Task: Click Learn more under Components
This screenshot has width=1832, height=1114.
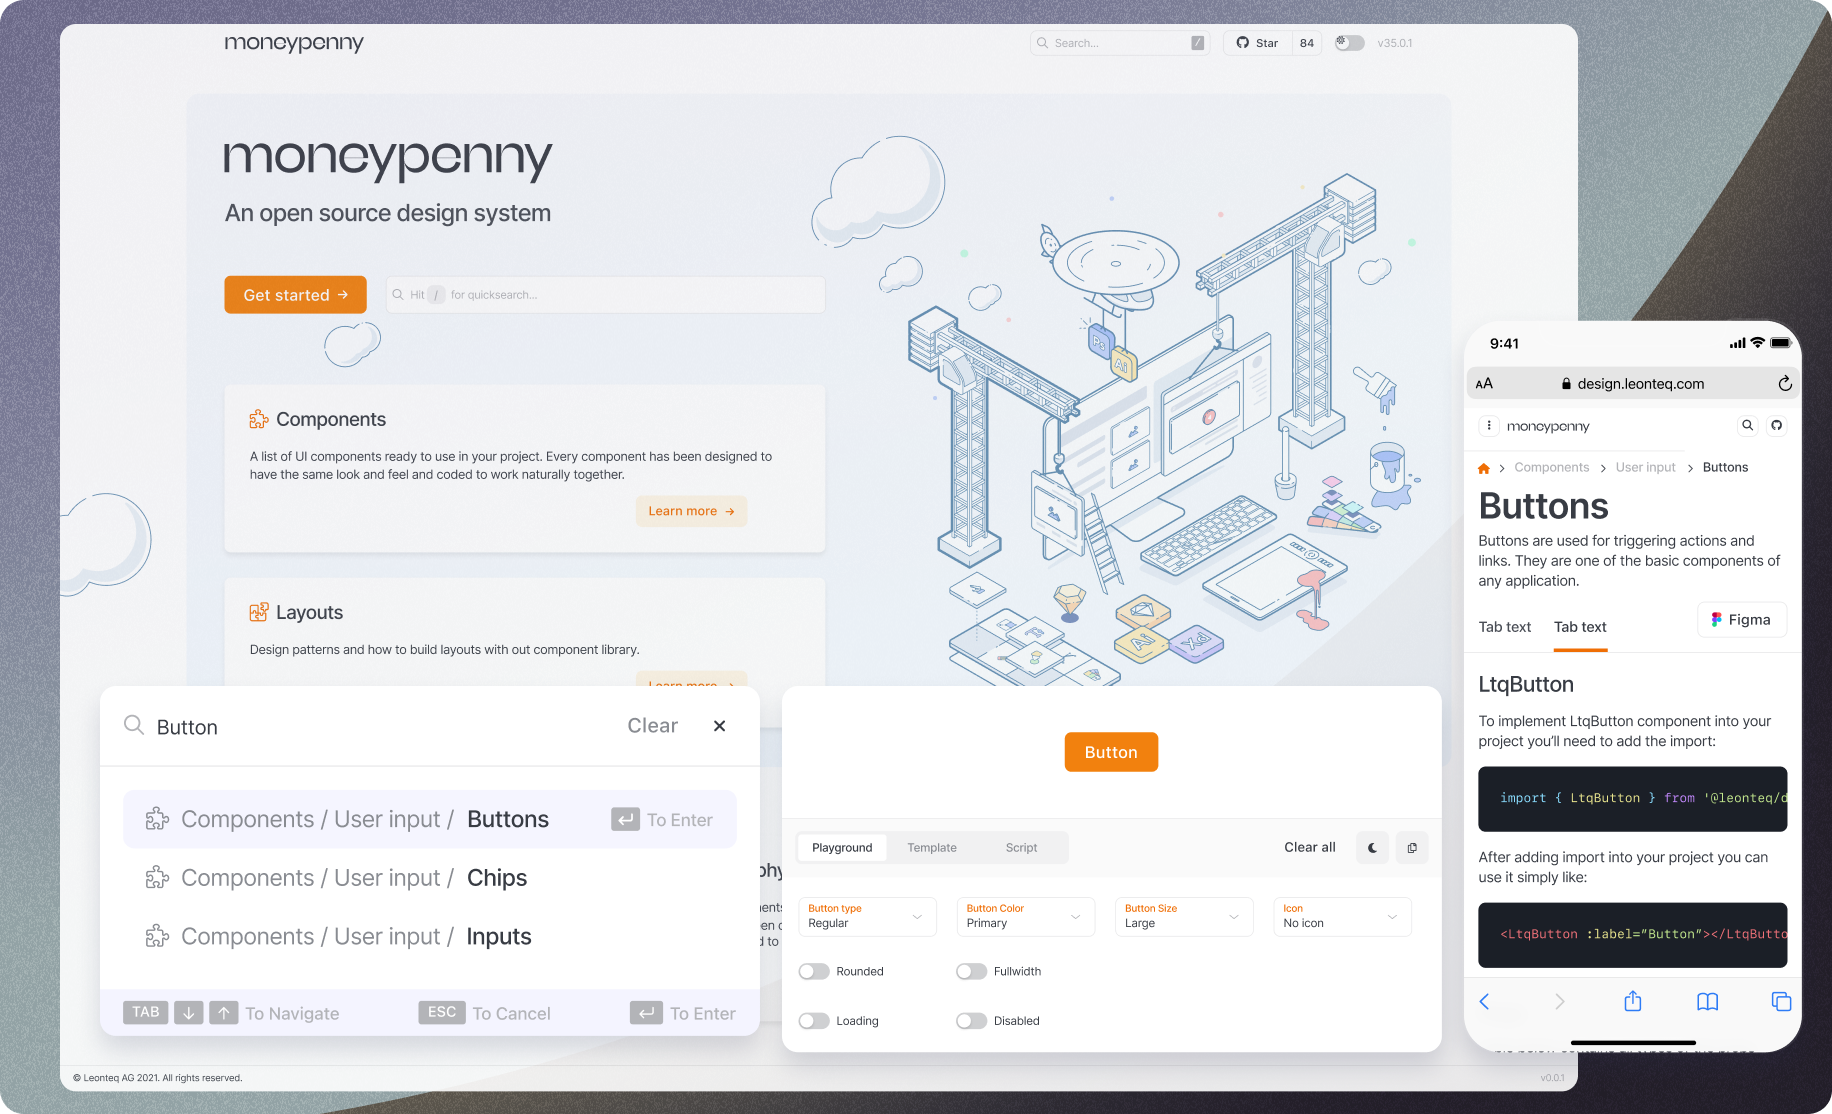Action: pyautogui.click(x=691, y=510)
